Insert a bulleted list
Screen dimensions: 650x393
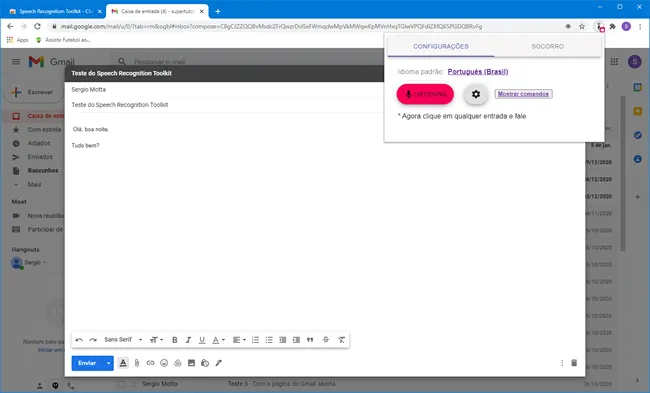click(269, 340)
